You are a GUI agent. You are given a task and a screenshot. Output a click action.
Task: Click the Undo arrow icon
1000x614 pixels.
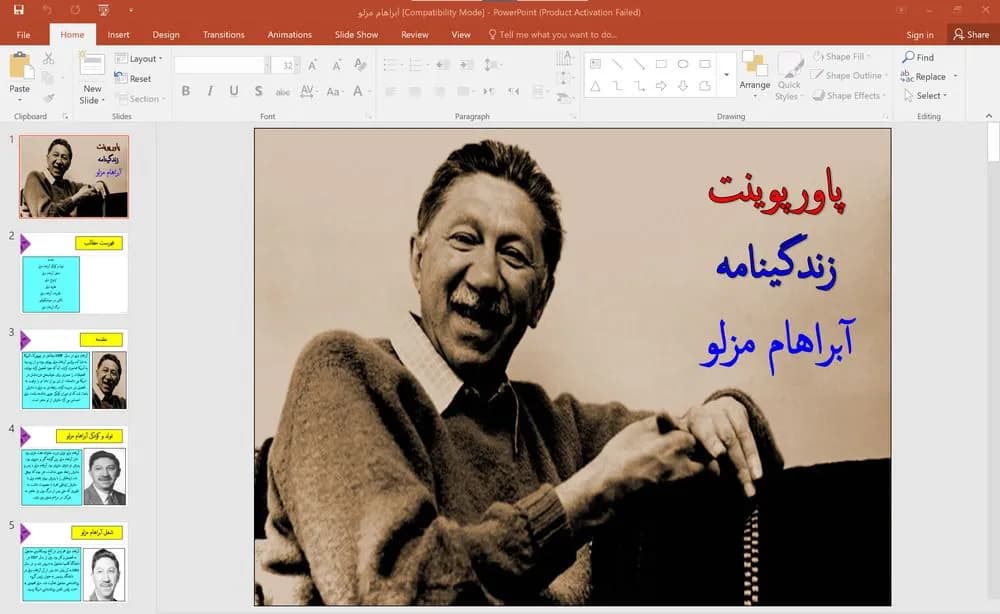tap(47, 10)
